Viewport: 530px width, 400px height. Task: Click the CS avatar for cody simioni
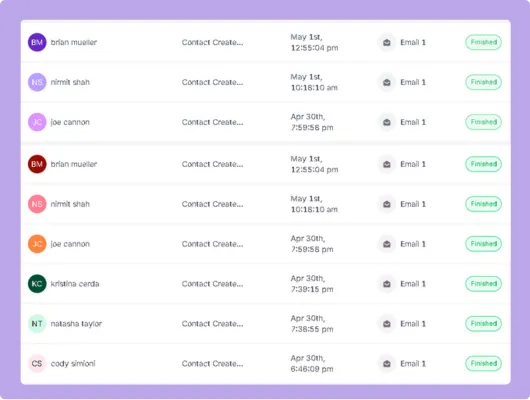tap(37, 363)
